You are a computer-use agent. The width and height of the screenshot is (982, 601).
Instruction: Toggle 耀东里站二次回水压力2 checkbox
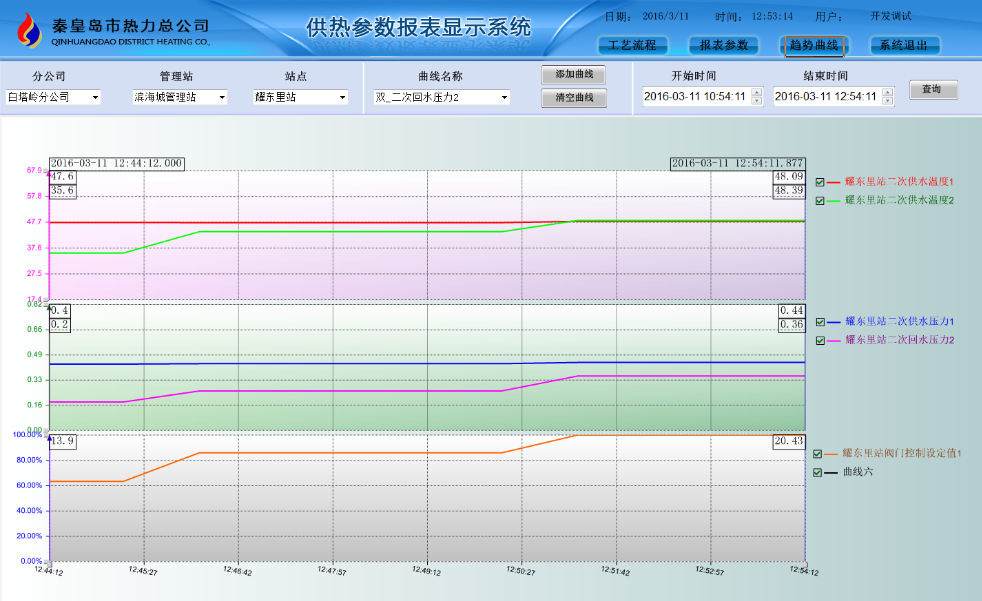click(820, 340)
